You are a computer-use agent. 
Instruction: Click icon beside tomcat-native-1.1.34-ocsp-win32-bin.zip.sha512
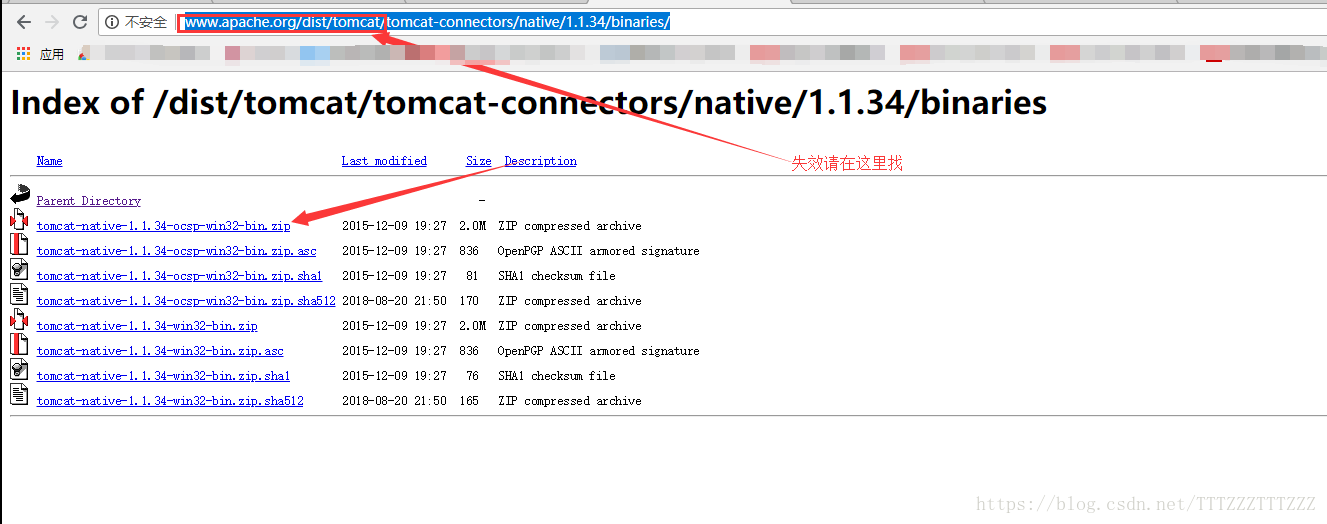click(x=19, y=295)
